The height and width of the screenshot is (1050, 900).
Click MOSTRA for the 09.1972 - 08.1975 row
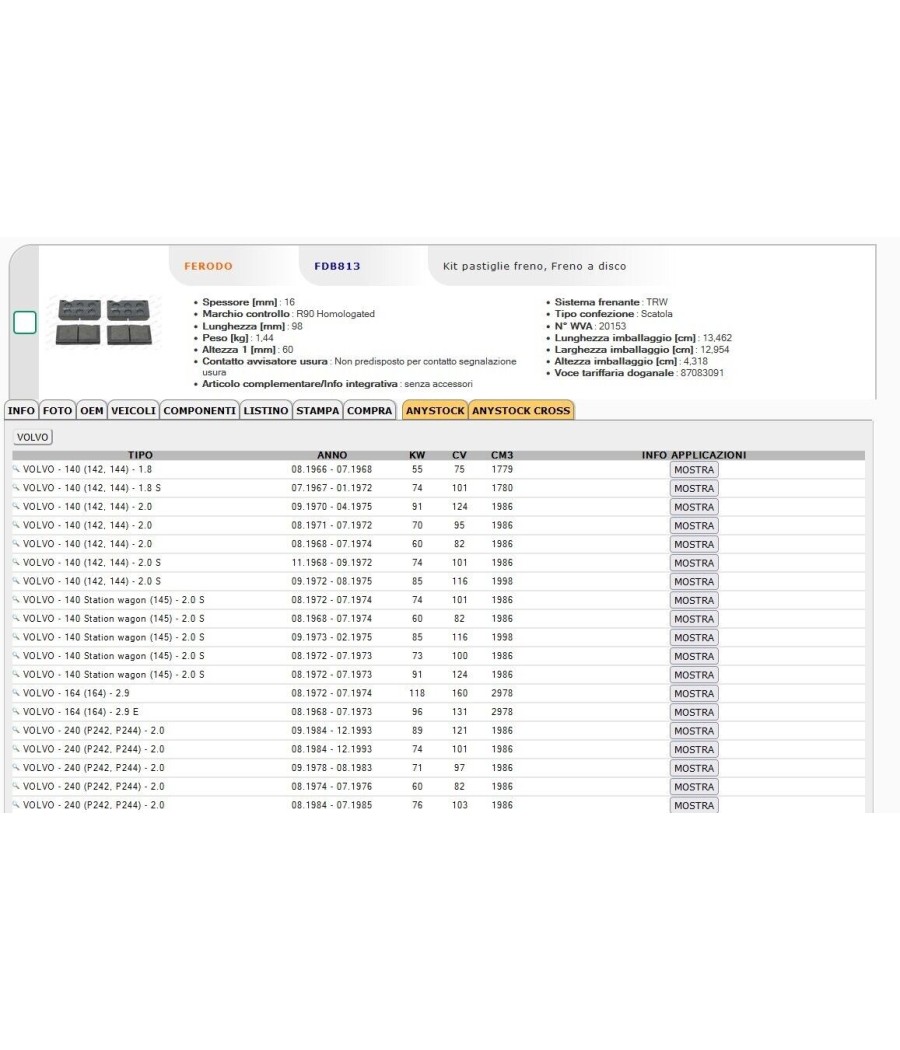pyautogui.click(x=694, y=582)
